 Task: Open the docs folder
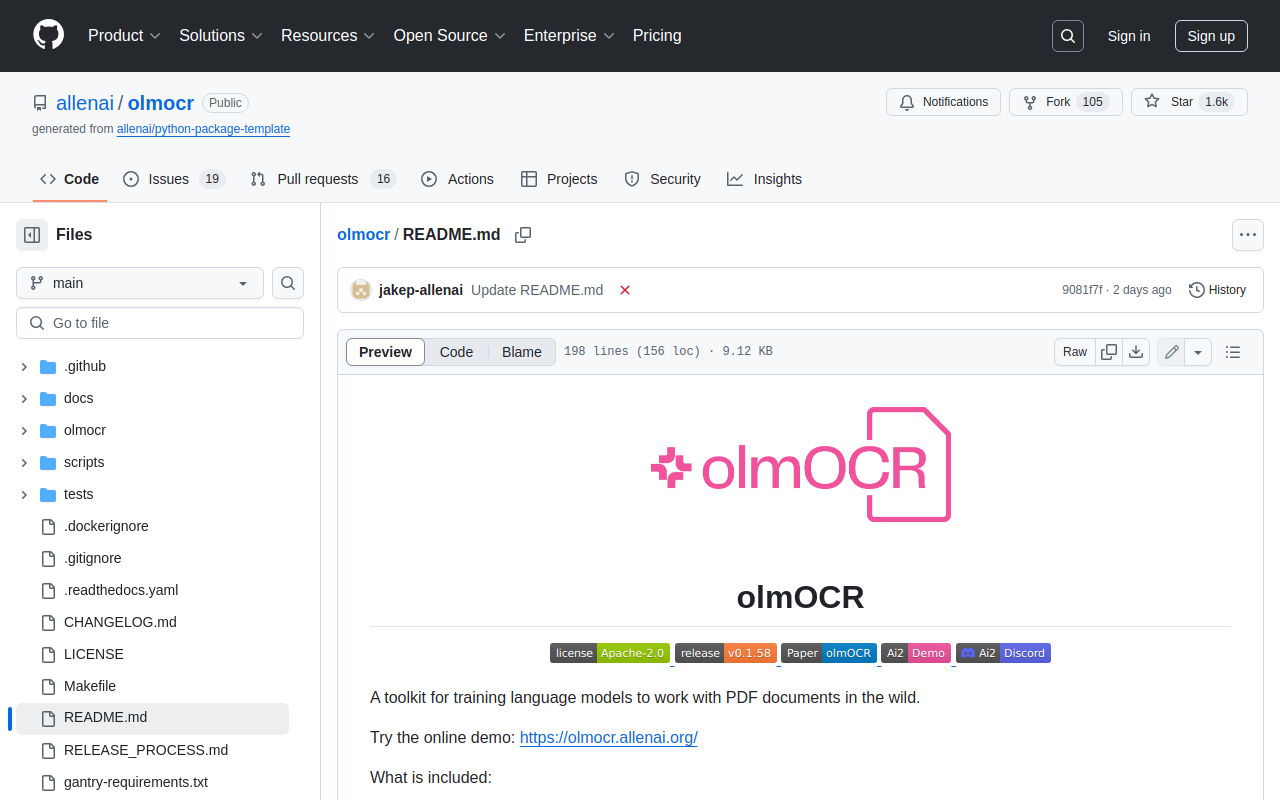click(78, 398)
